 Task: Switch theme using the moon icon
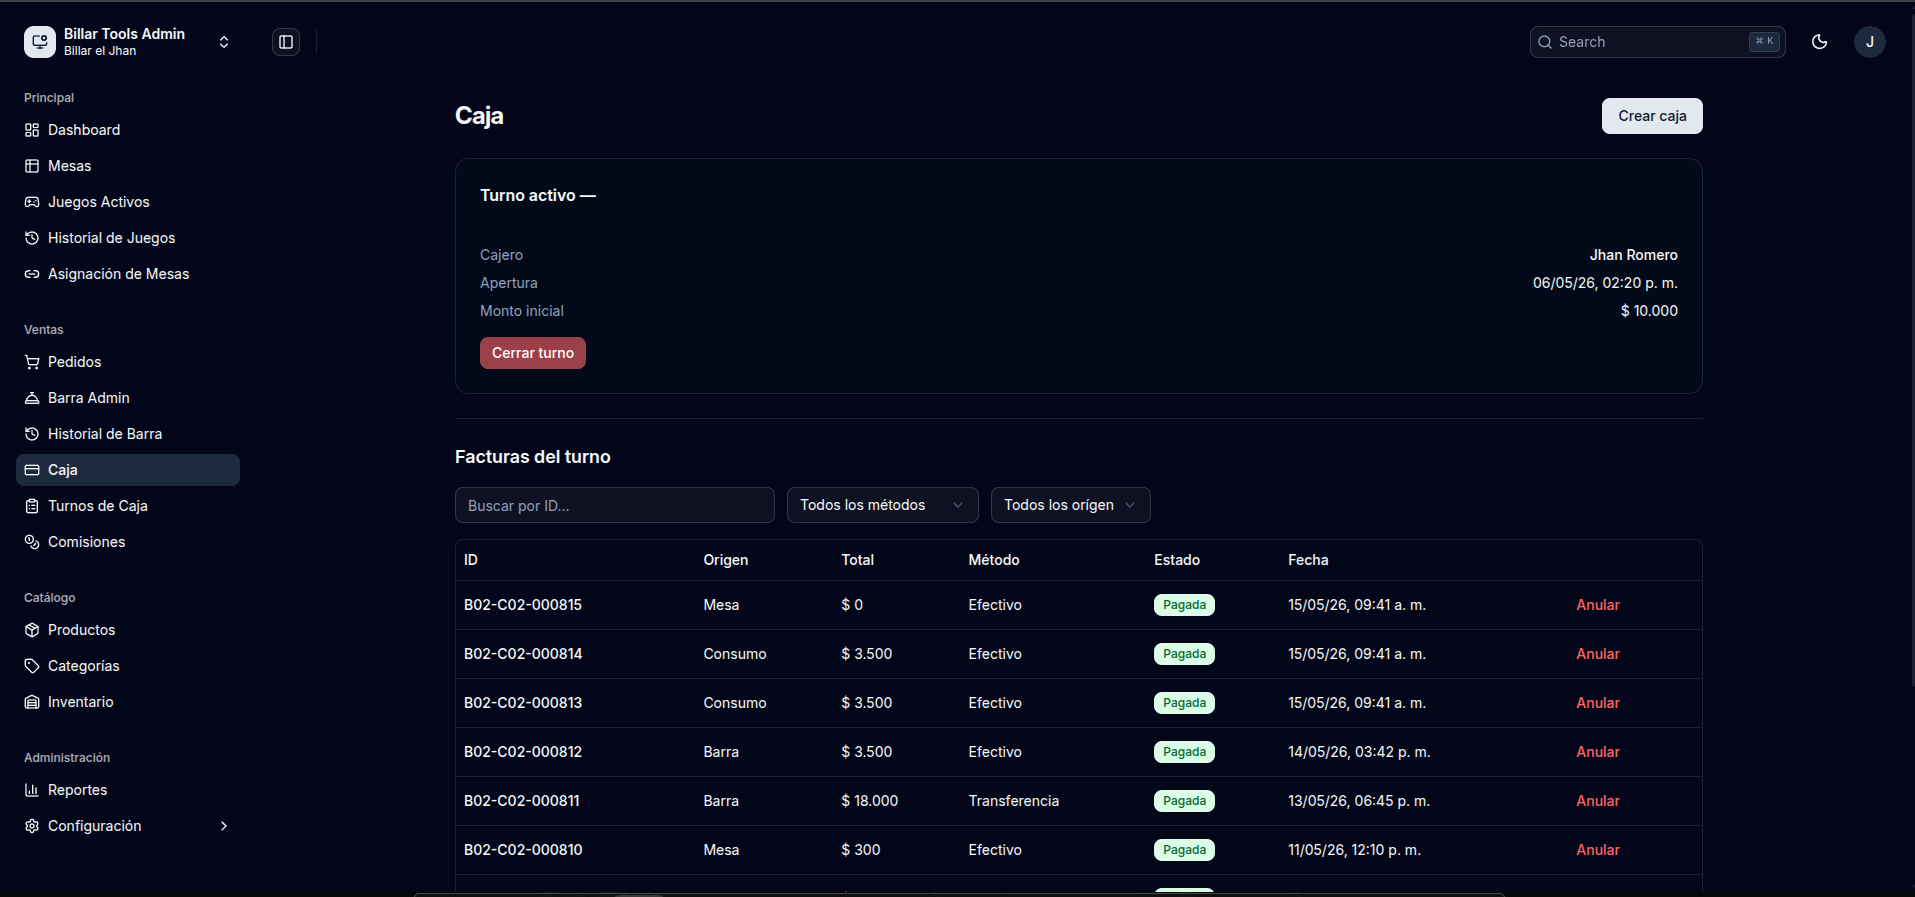click(x=1820, y=42)
